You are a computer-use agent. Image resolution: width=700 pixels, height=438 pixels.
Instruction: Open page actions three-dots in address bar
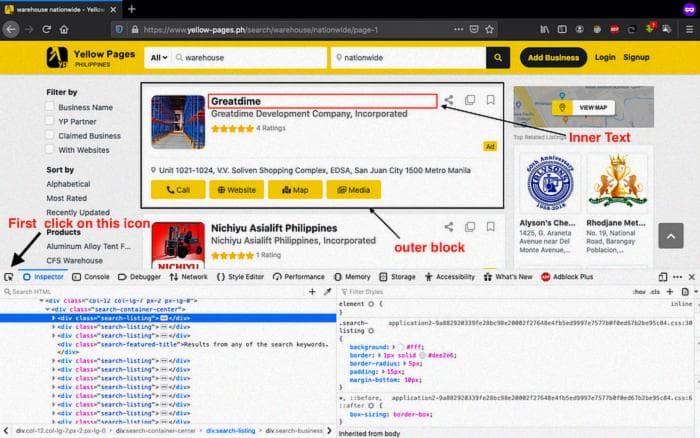pos(458,29)
